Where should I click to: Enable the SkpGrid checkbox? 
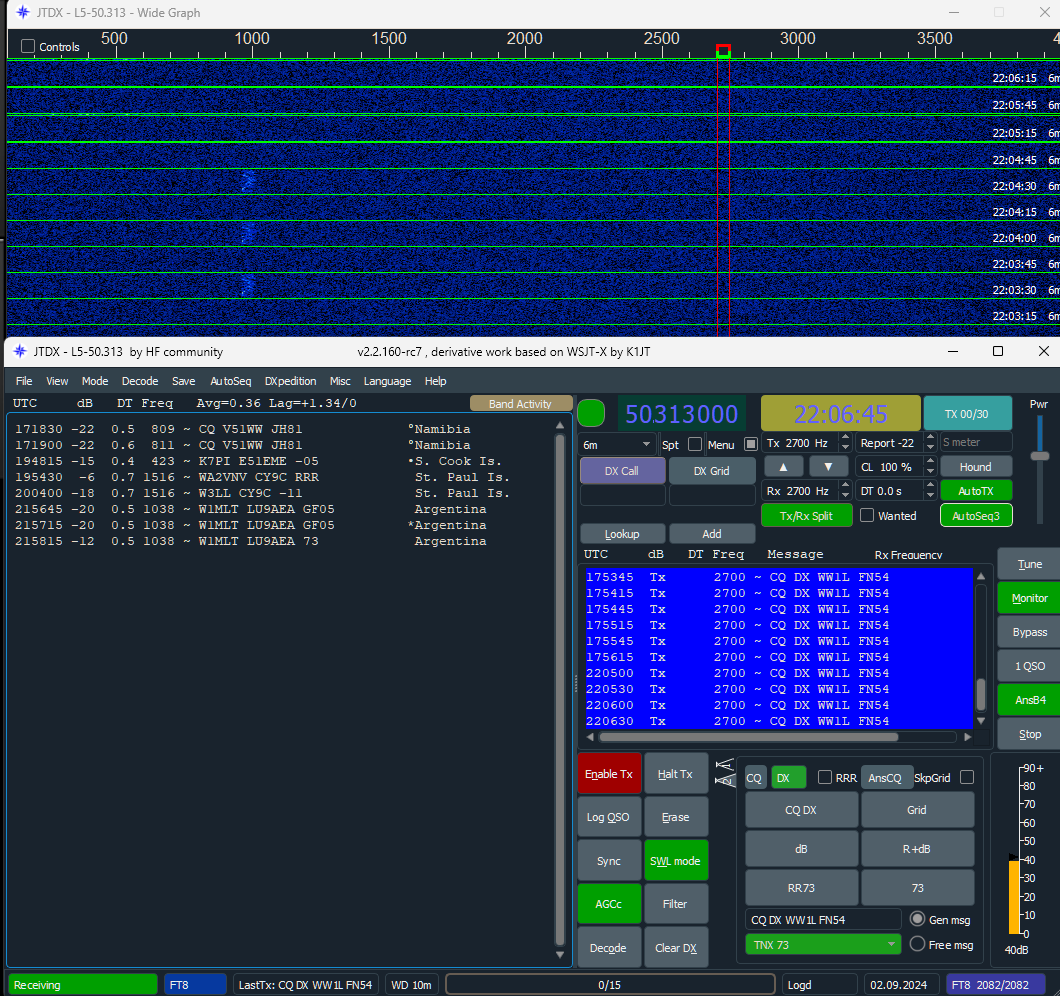(x=967, y=778)
